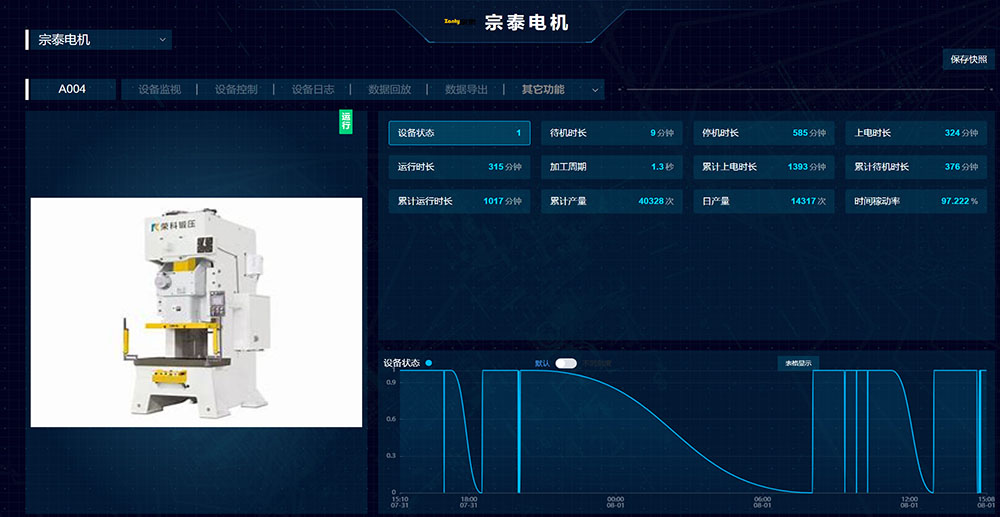Select the 停机时长 metric card

point(764,133)
